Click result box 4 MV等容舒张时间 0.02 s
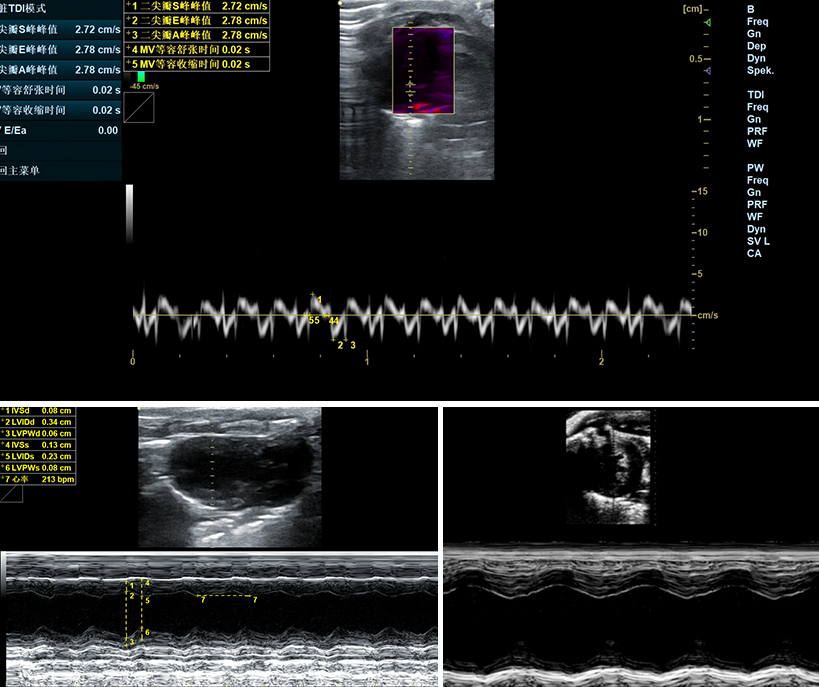The width and height of the screenshot is (819, 687). coord(197,50)
